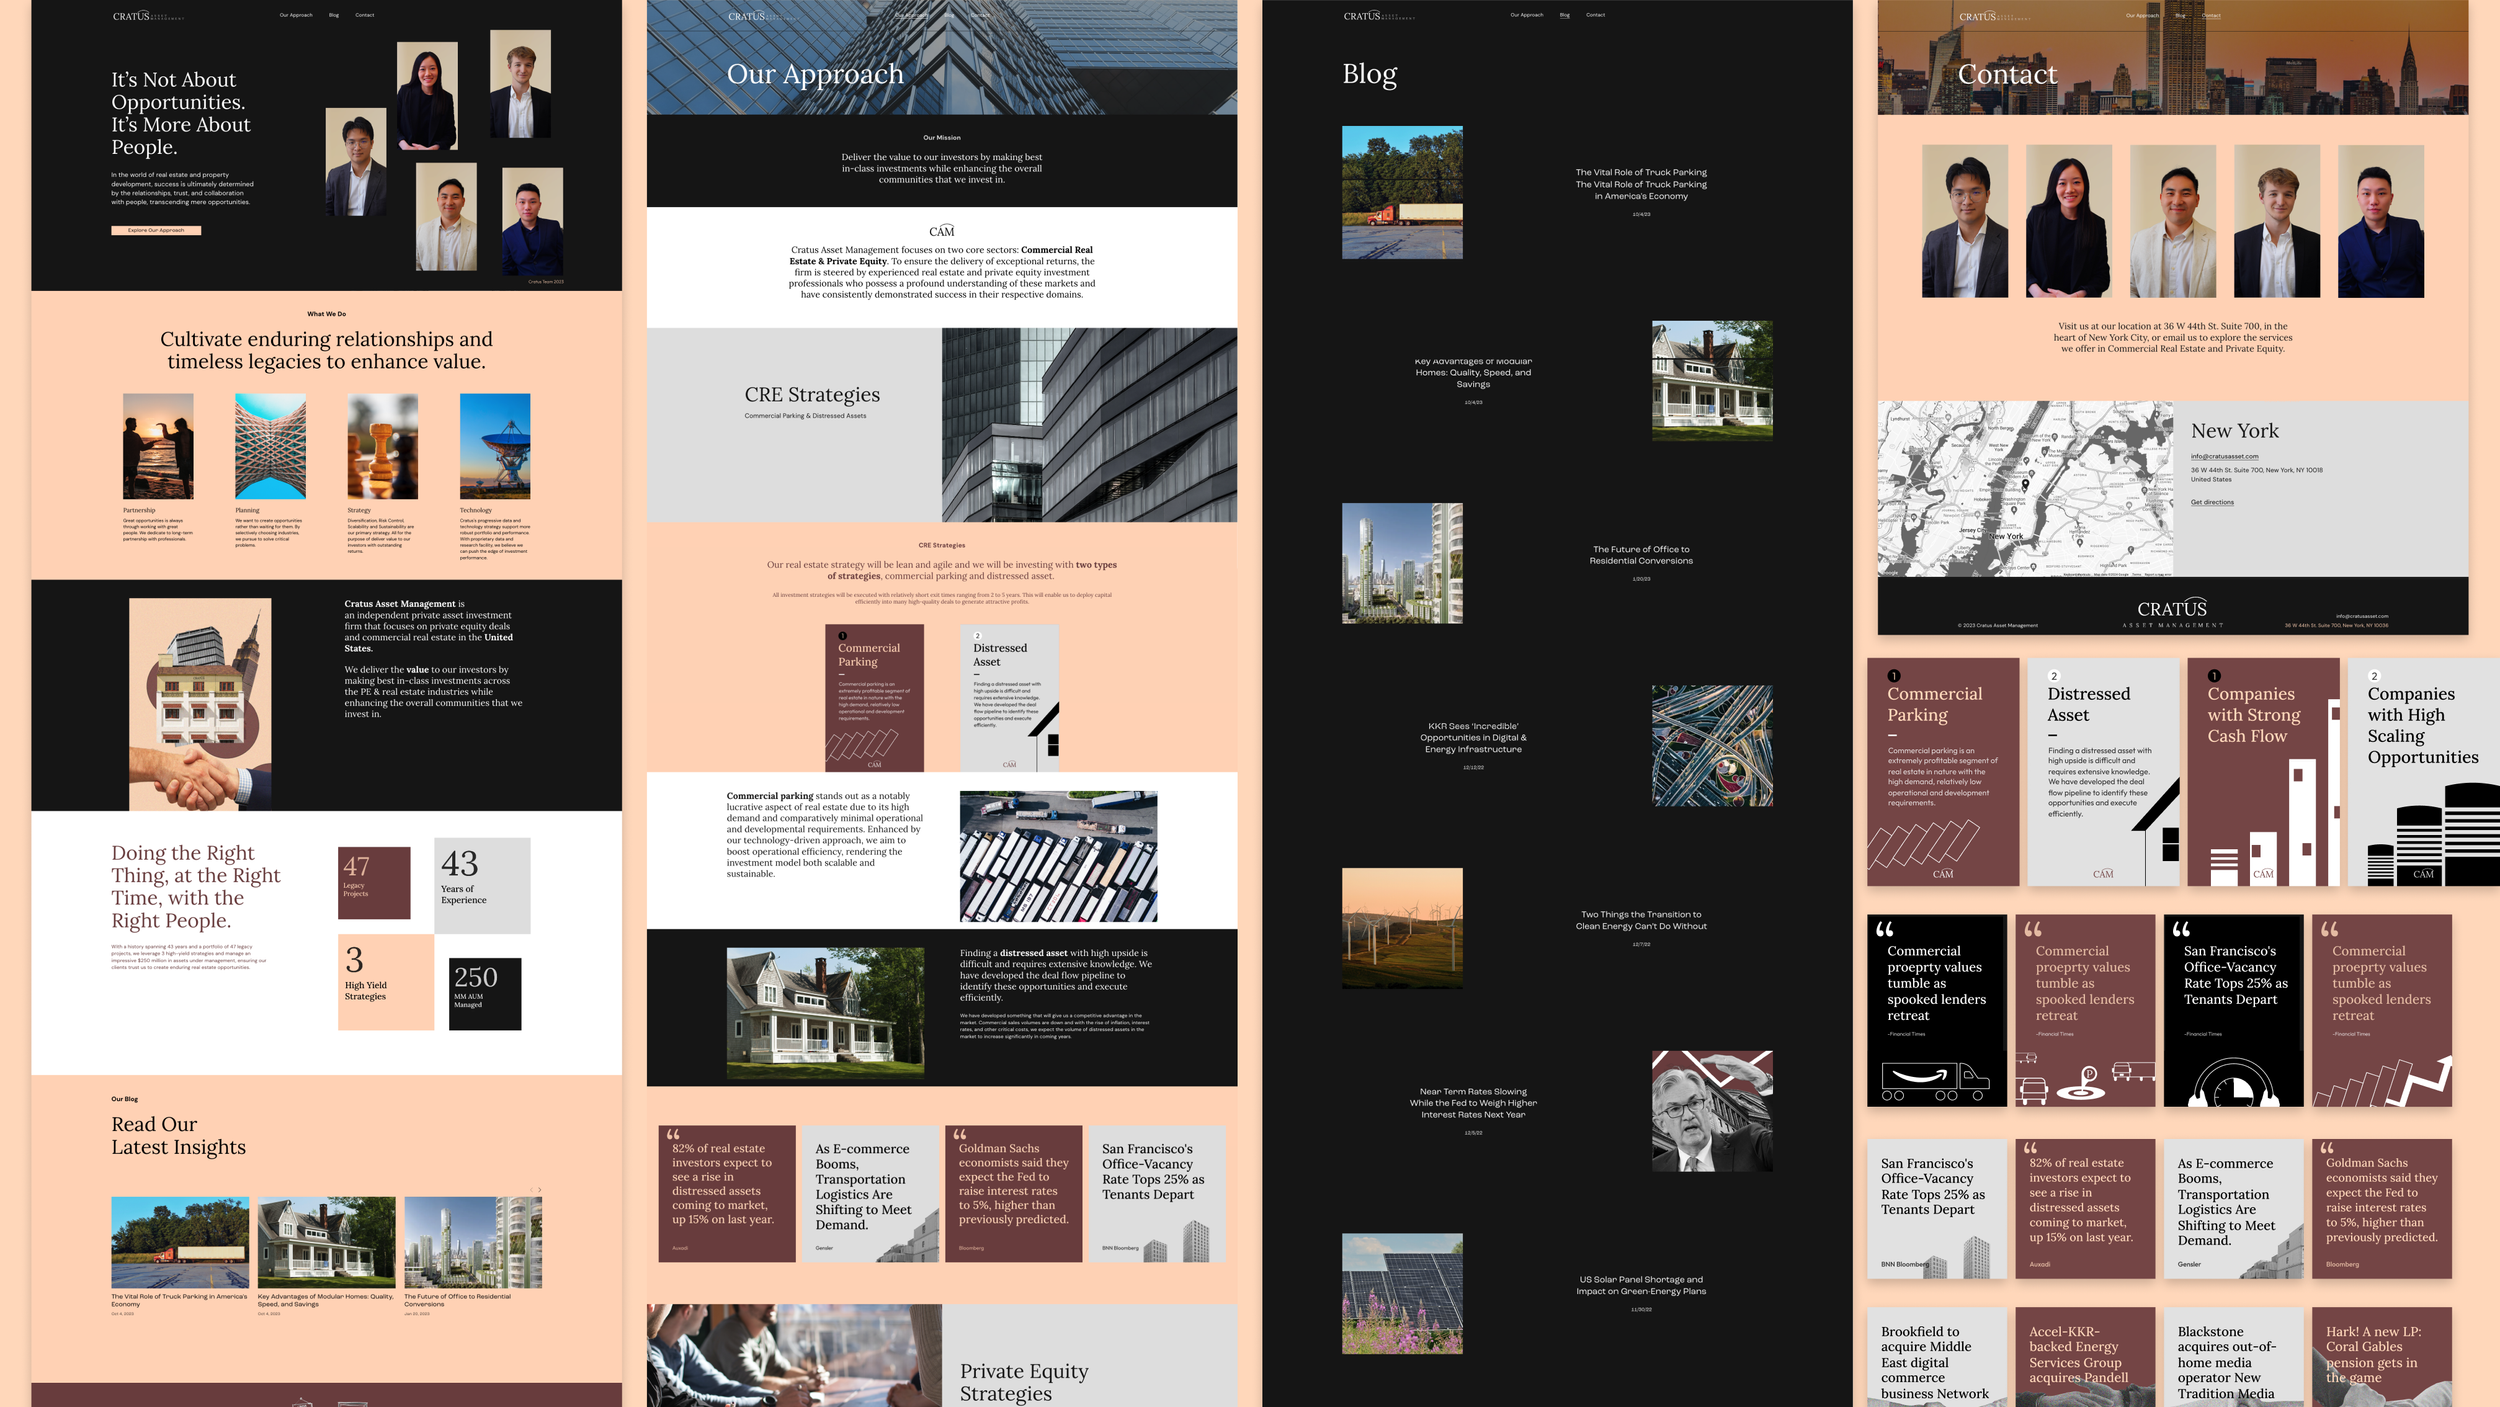Click the black location pin on map
The image size is (2500, 1407).
pyautogui.click(x=2025, y=483)
